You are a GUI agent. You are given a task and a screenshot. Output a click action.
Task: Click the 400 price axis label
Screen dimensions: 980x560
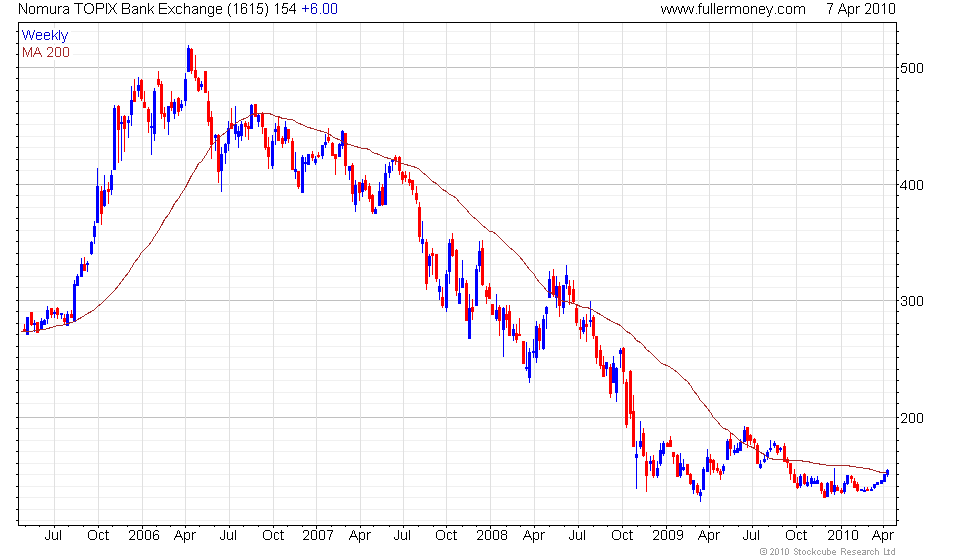(x=912, y=185)
